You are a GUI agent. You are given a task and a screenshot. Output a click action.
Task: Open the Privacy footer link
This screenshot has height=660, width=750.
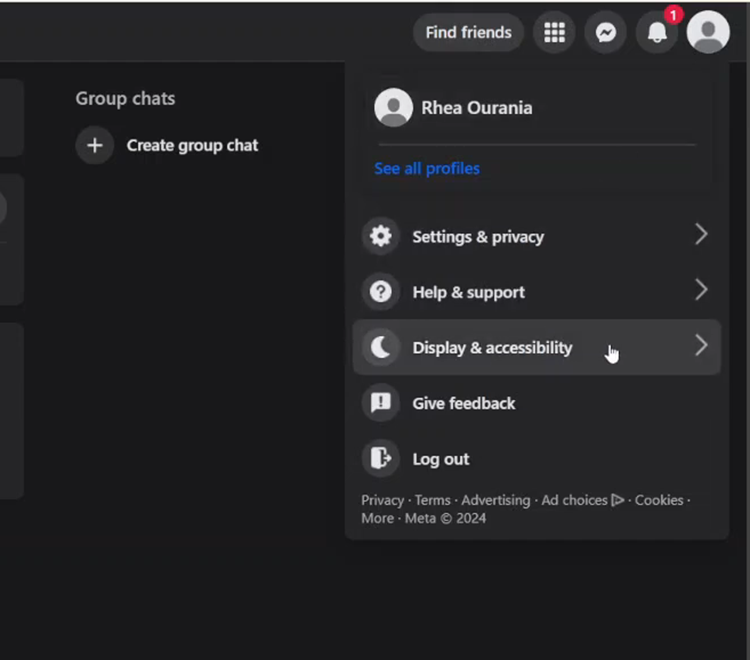[x=382, y=500]
